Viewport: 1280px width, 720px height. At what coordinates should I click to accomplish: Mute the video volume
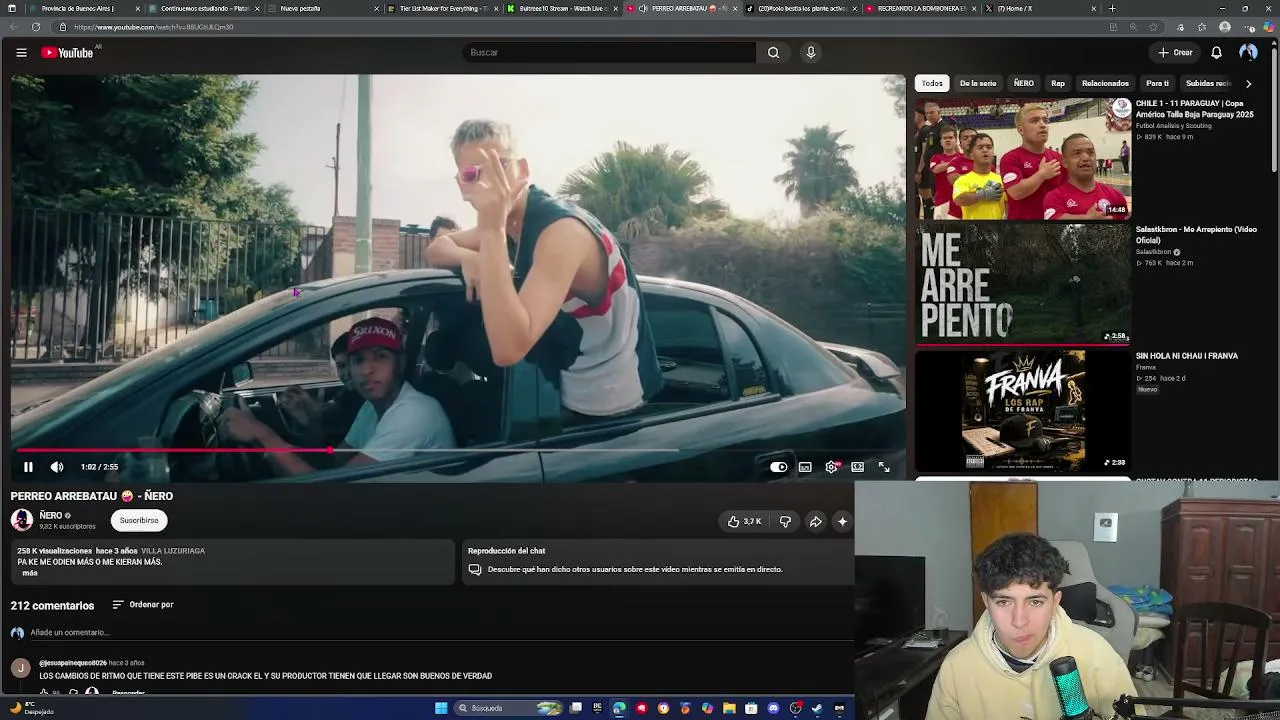(x=57, y=467)
